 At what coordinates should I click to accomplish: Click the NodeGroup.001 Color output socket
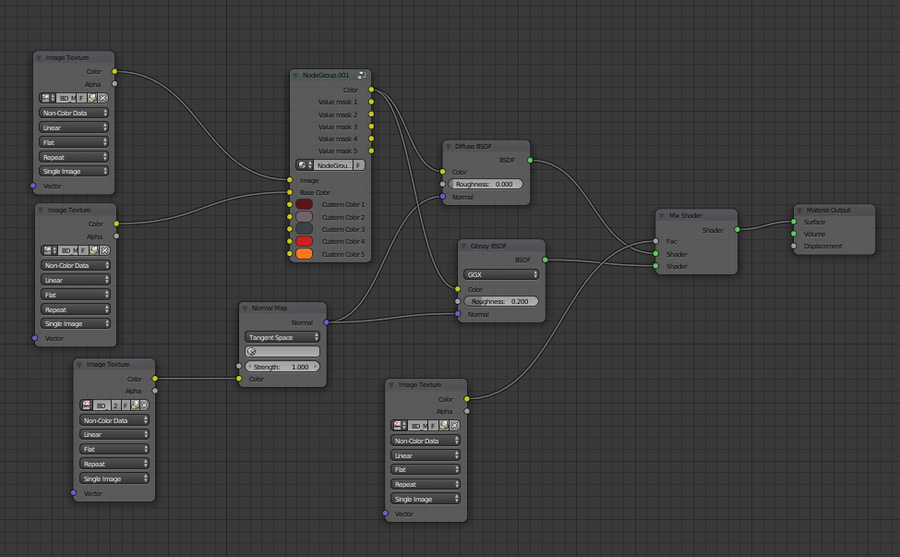tap(371, 90)
